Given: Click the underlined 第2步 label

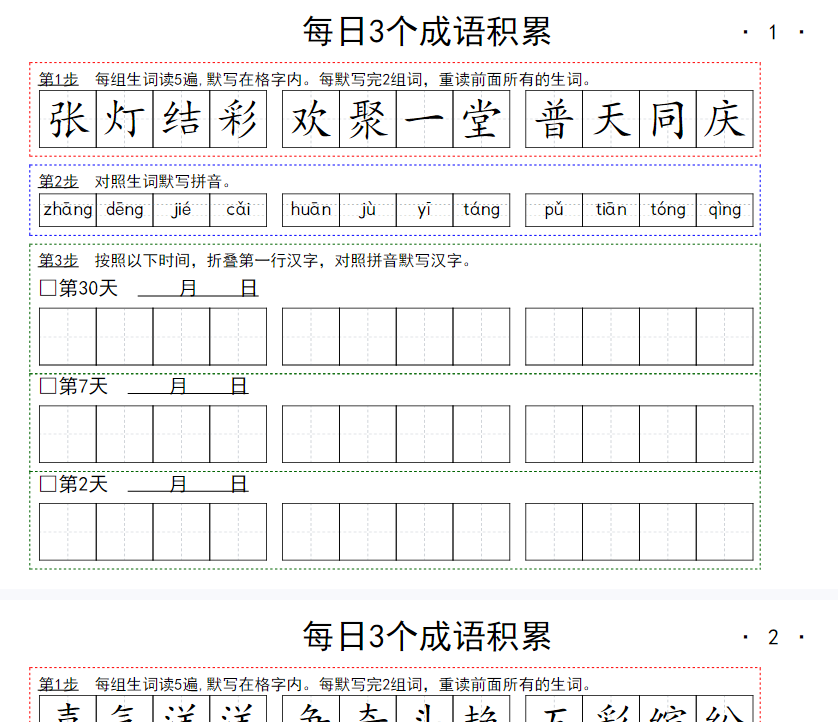Looking at the screenshot, I should tap(58, 181).
